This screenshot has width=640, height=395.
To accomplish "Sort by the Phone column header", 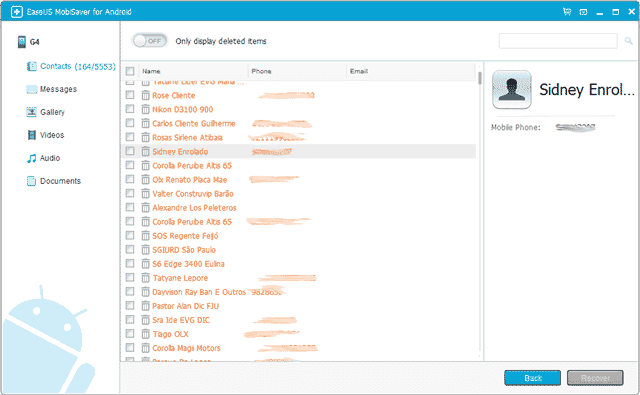I will tap(297, 71).
